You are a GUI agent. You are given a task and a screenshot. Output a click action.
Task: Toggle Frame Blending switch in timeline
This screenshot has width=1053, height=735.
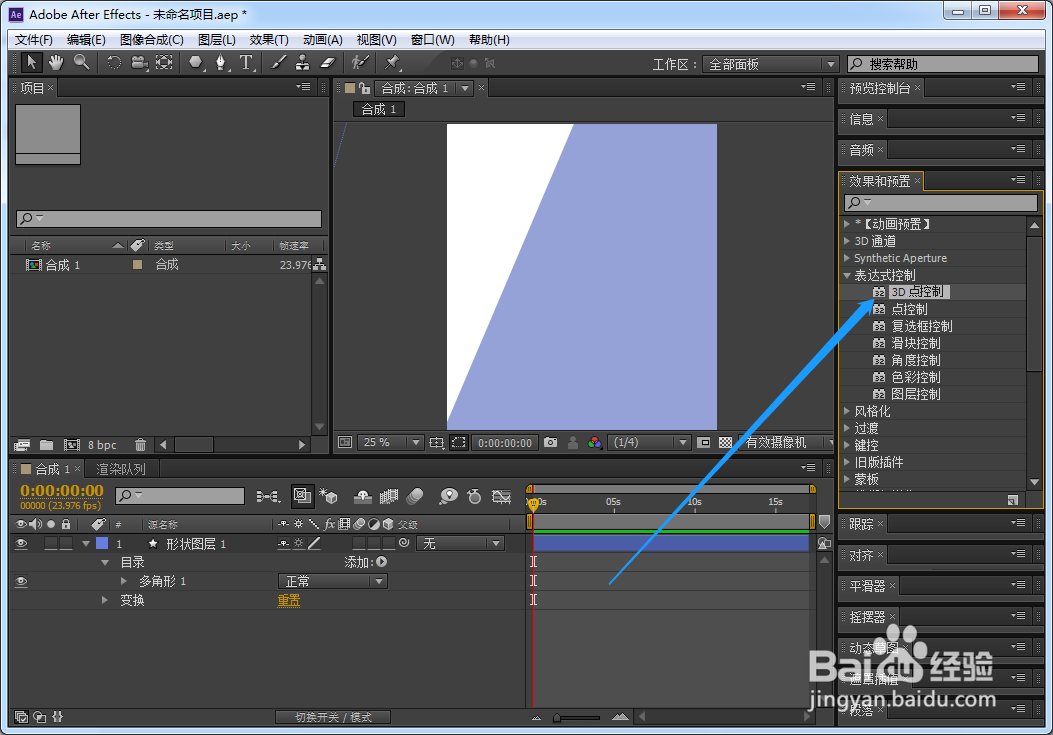(389, 496)
